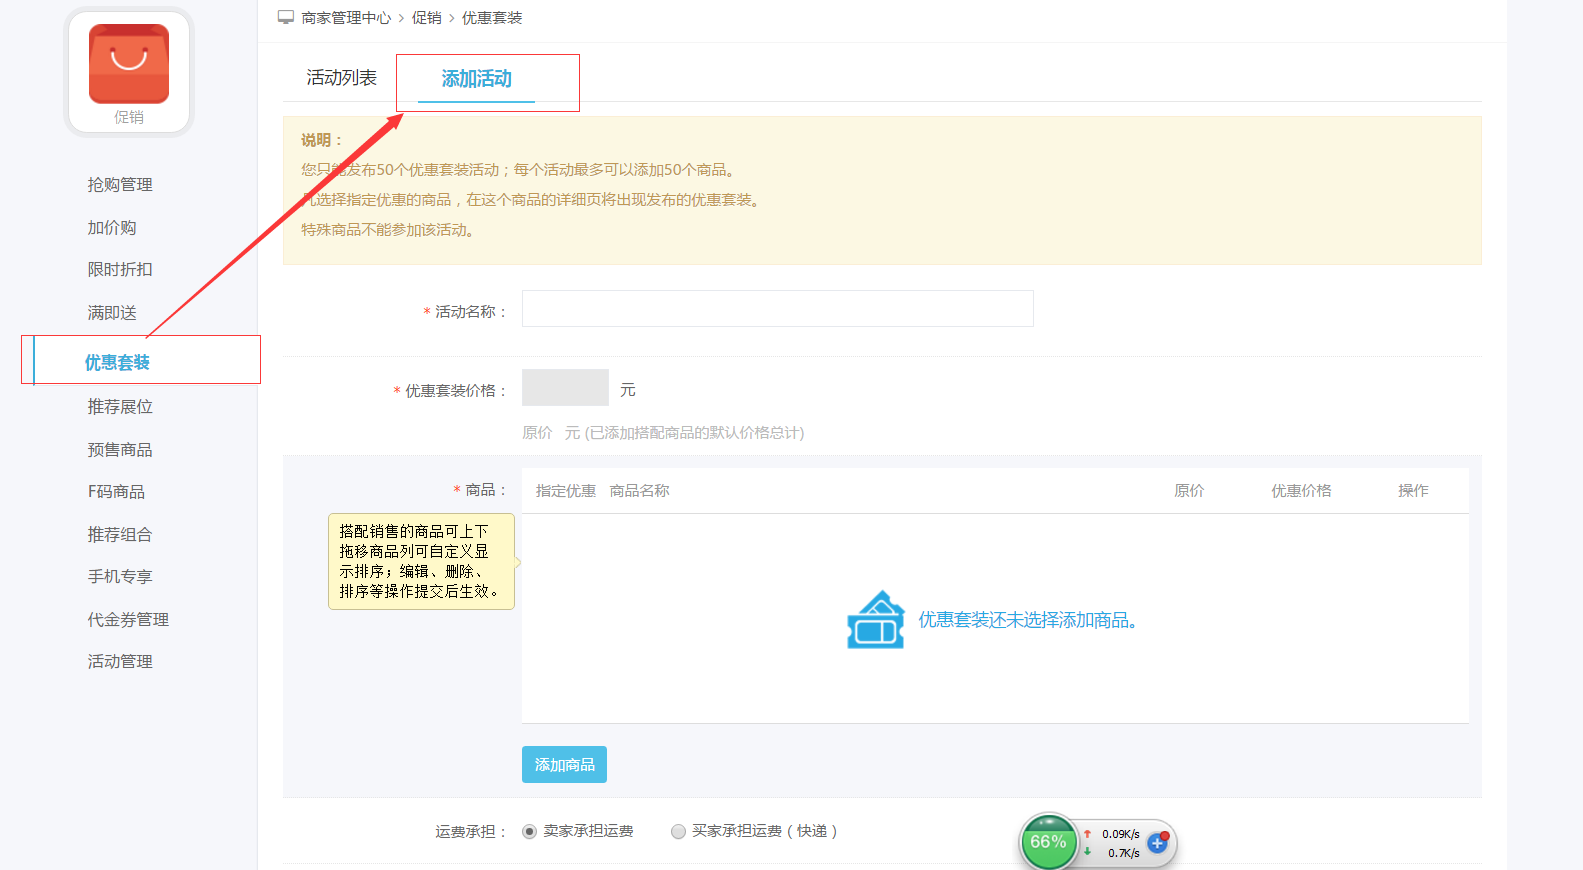Select the buyer pays shipping radio button
This screenshot has width=1583, height=870.
679,832
